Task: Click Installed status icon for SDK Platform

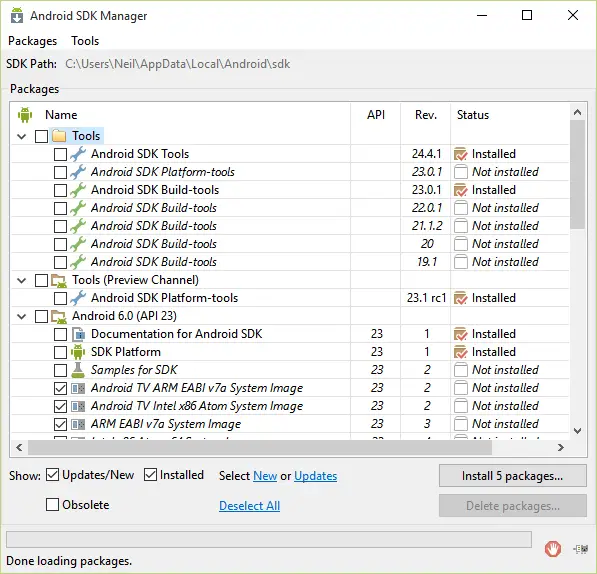Action: (x=461, y=352)
